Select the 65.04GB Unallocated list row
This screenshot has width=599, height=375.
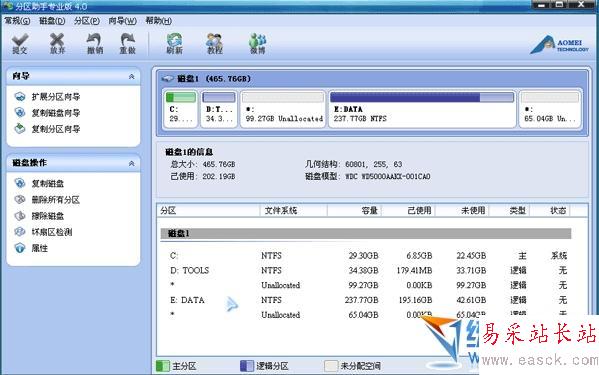point(366,315)
